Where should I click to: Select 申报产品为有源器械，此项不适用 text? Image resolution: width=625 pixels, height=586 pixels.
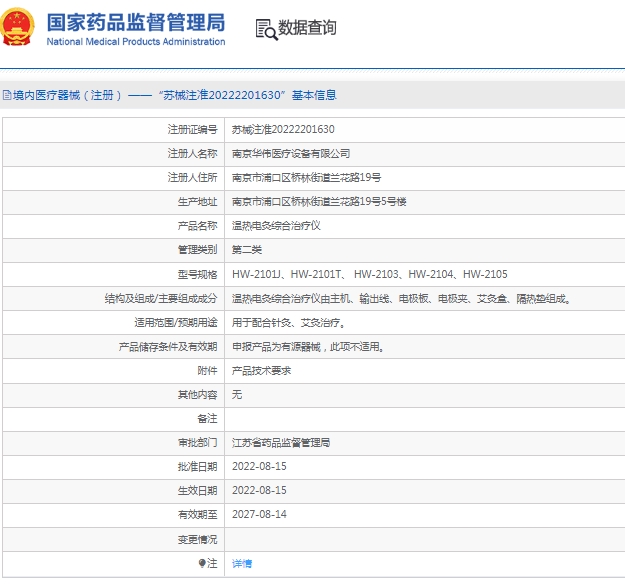coord(308,347)
